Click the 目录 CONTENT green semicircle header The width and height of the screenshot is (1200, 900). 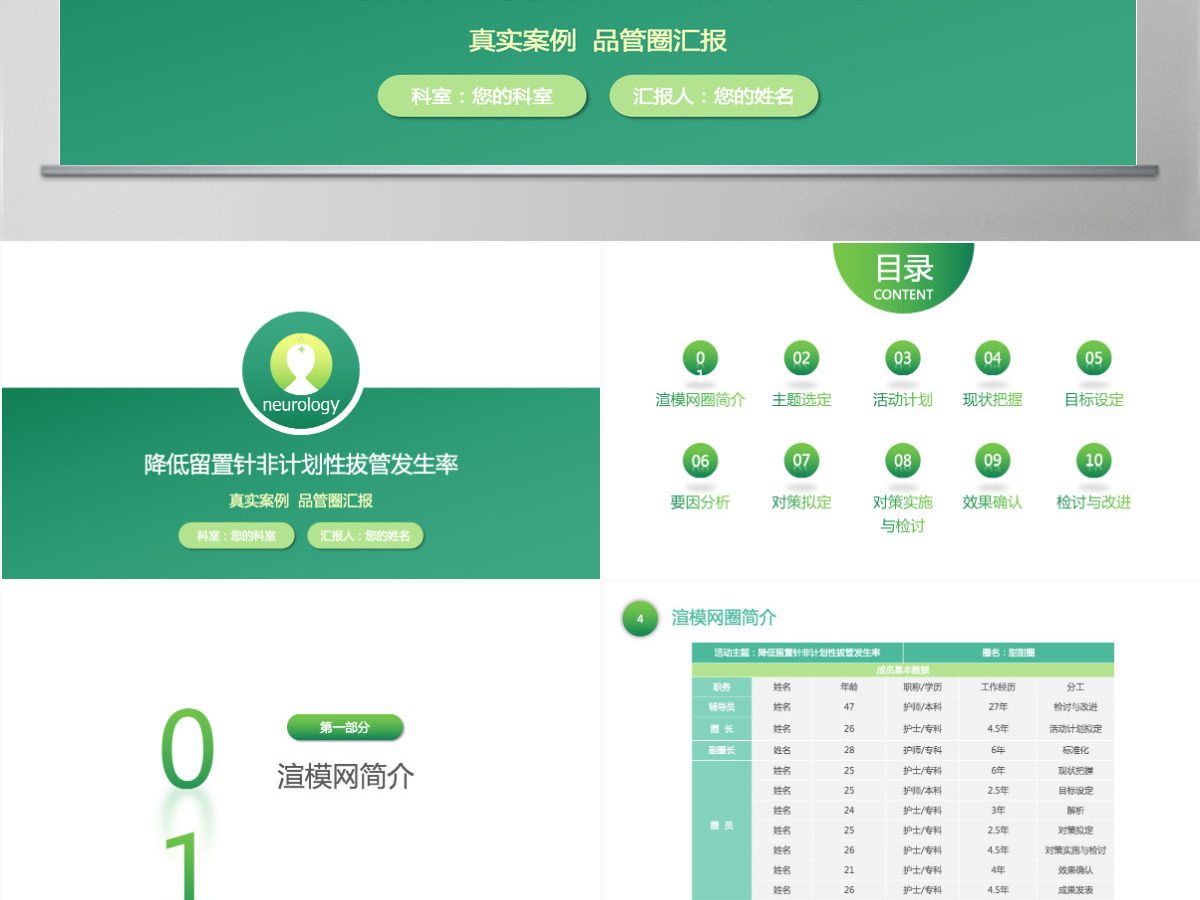coord(903,277)
